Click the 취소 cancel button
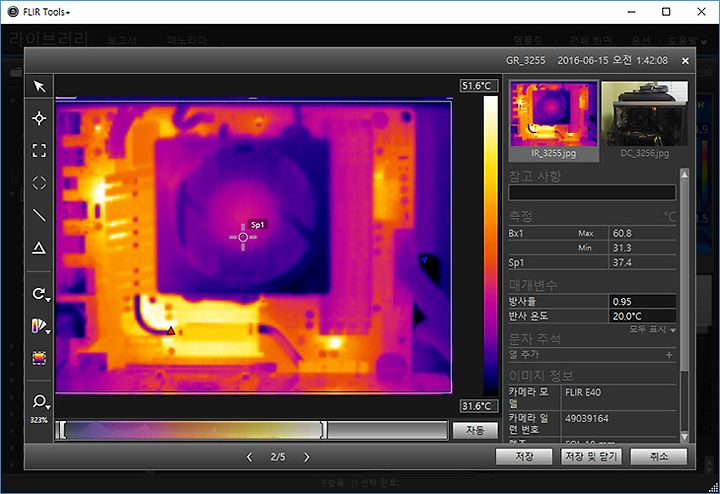The width and height of the screenshot is (720, 494). tap(658, 456)
